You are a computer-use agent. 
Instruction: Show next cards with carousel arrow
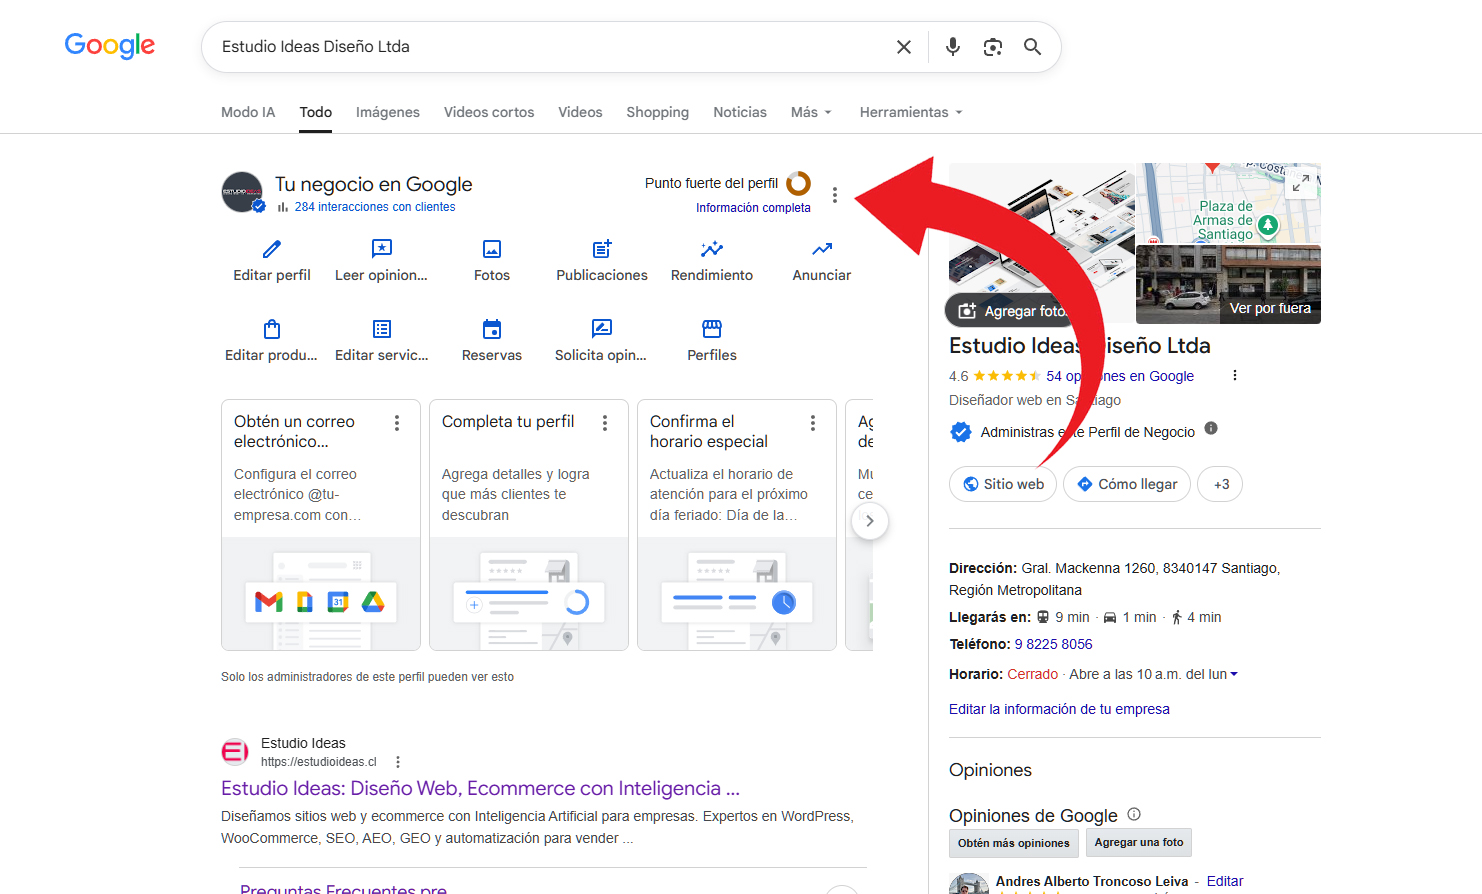pos(870,521)
